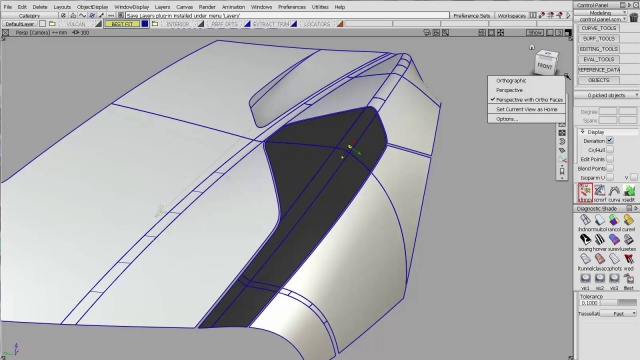Open Options... in ViewCube menu
Screen dimensions: 640x360
(507, 119)
